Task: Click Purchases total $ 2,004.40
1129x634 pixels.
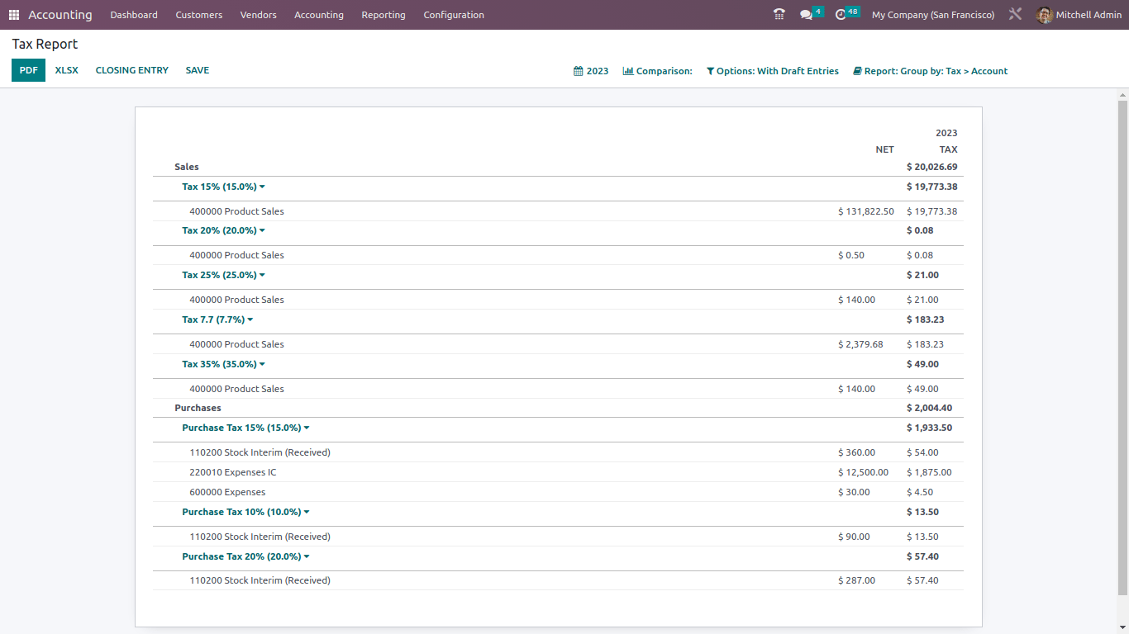Action: click(929, 408)
